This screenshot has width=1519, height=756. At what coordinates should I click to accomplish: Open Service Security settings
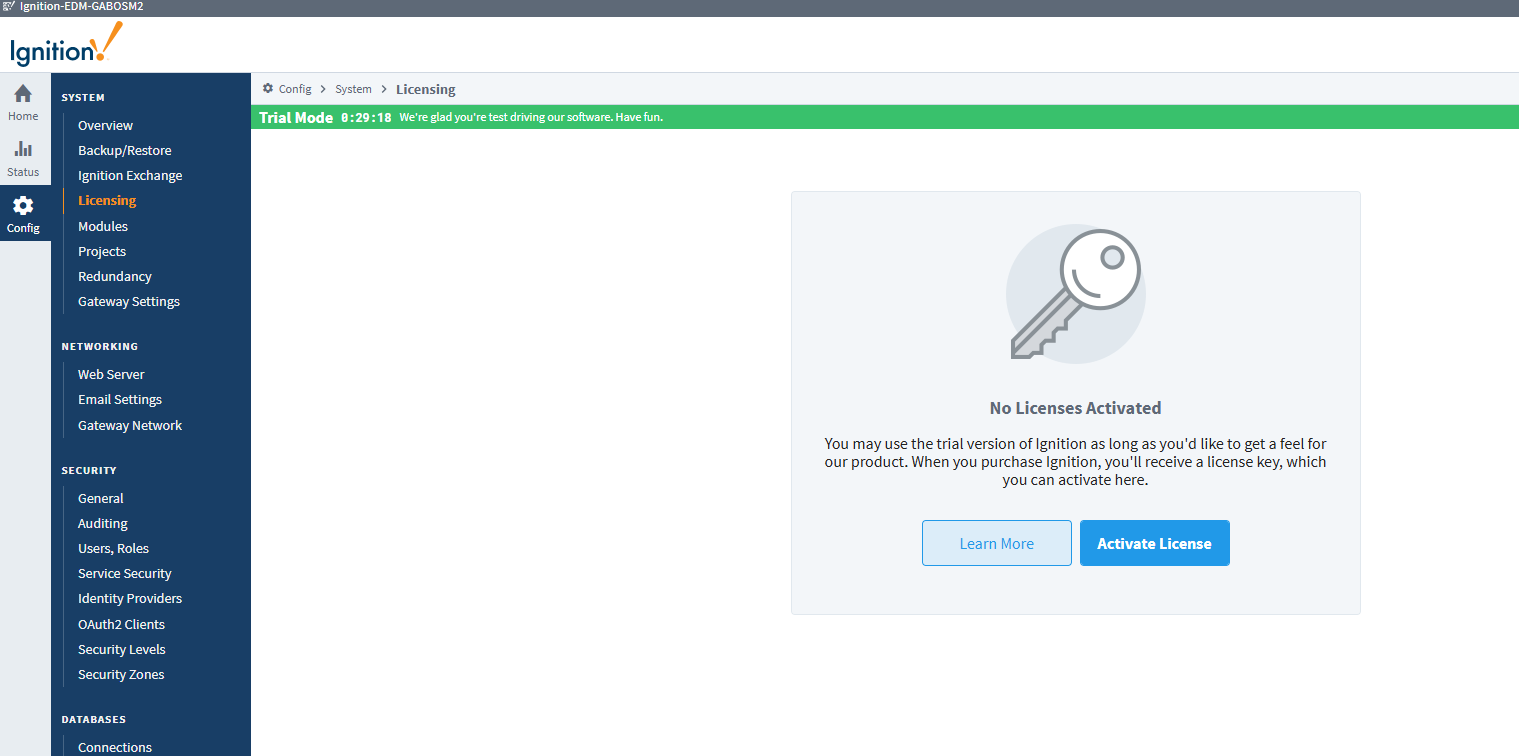tap(125, 573)
